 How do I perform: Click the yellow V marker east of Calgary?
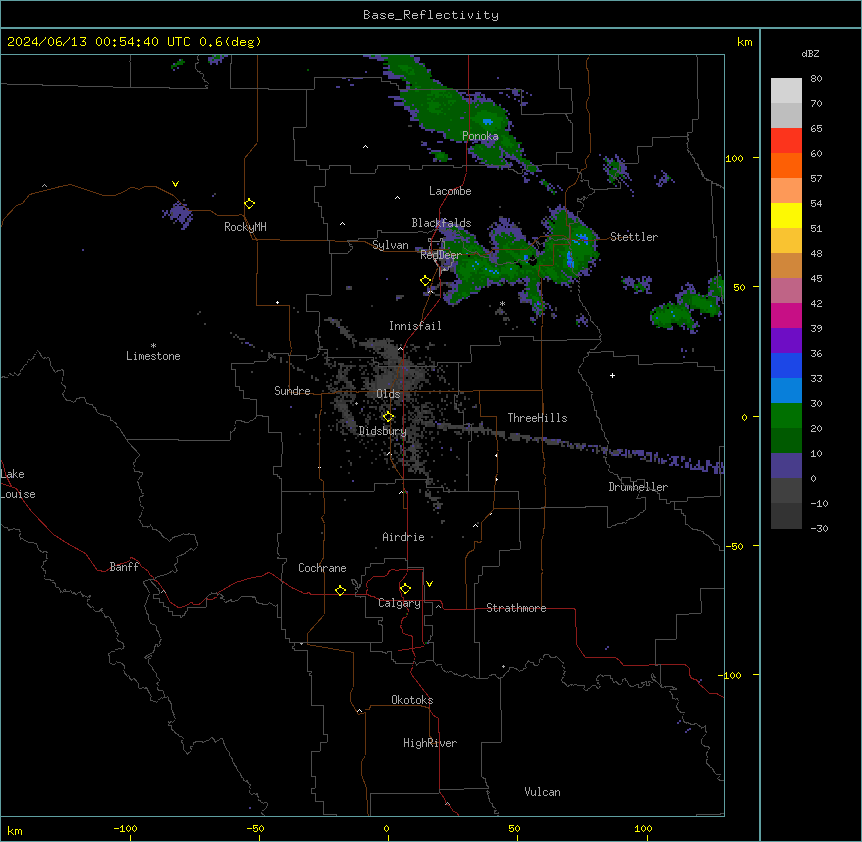tap(429, 584)
